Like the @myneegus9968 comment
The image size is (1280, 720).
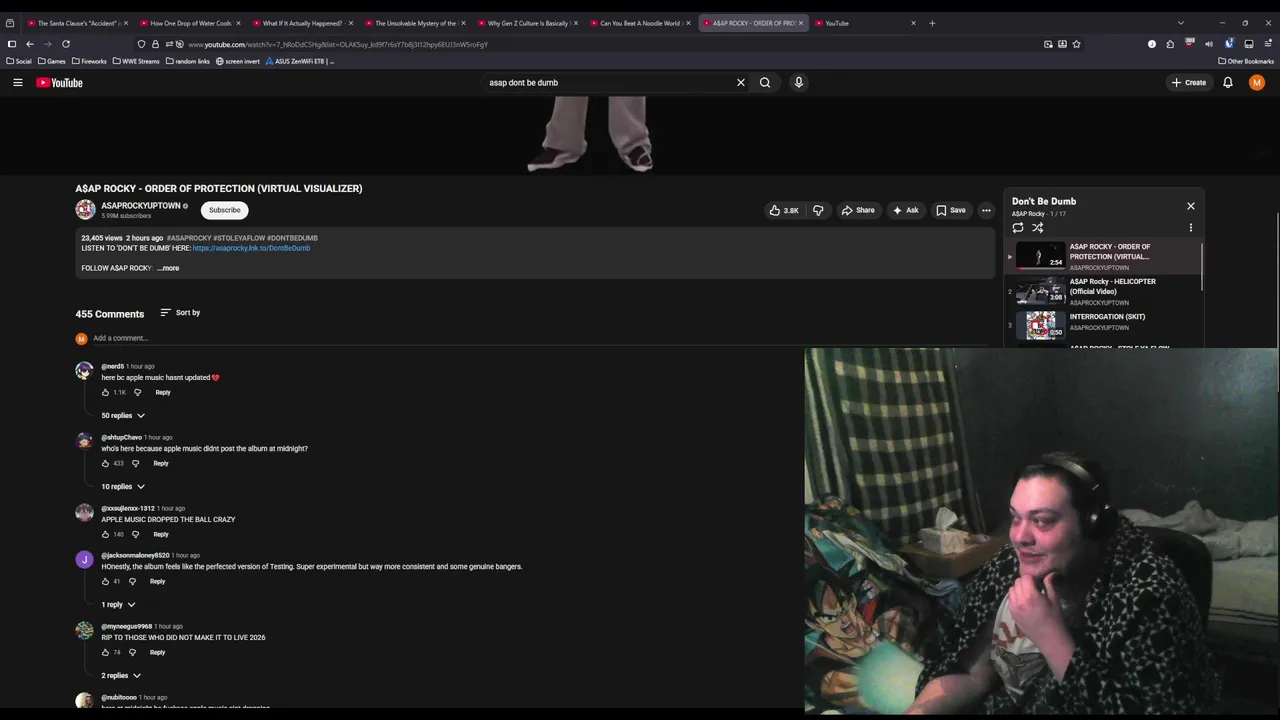(105, 653)
